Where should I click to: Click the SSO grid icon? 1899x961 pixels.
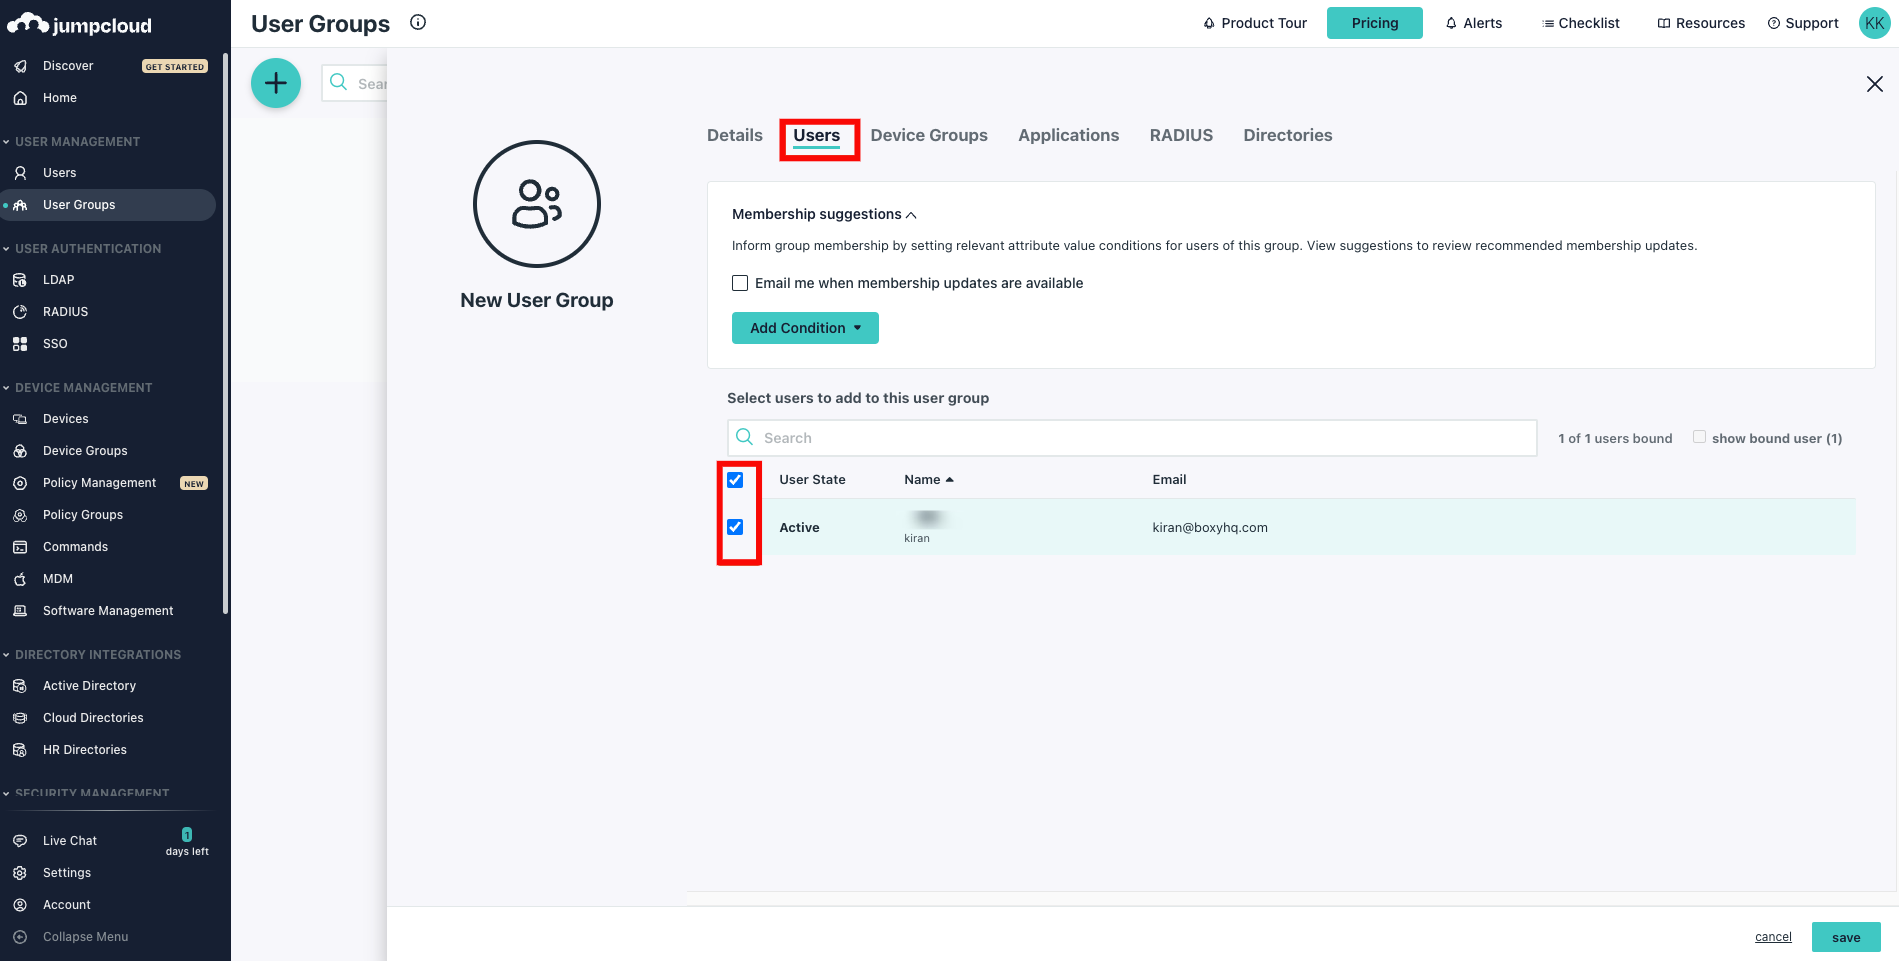pos(20,344)
